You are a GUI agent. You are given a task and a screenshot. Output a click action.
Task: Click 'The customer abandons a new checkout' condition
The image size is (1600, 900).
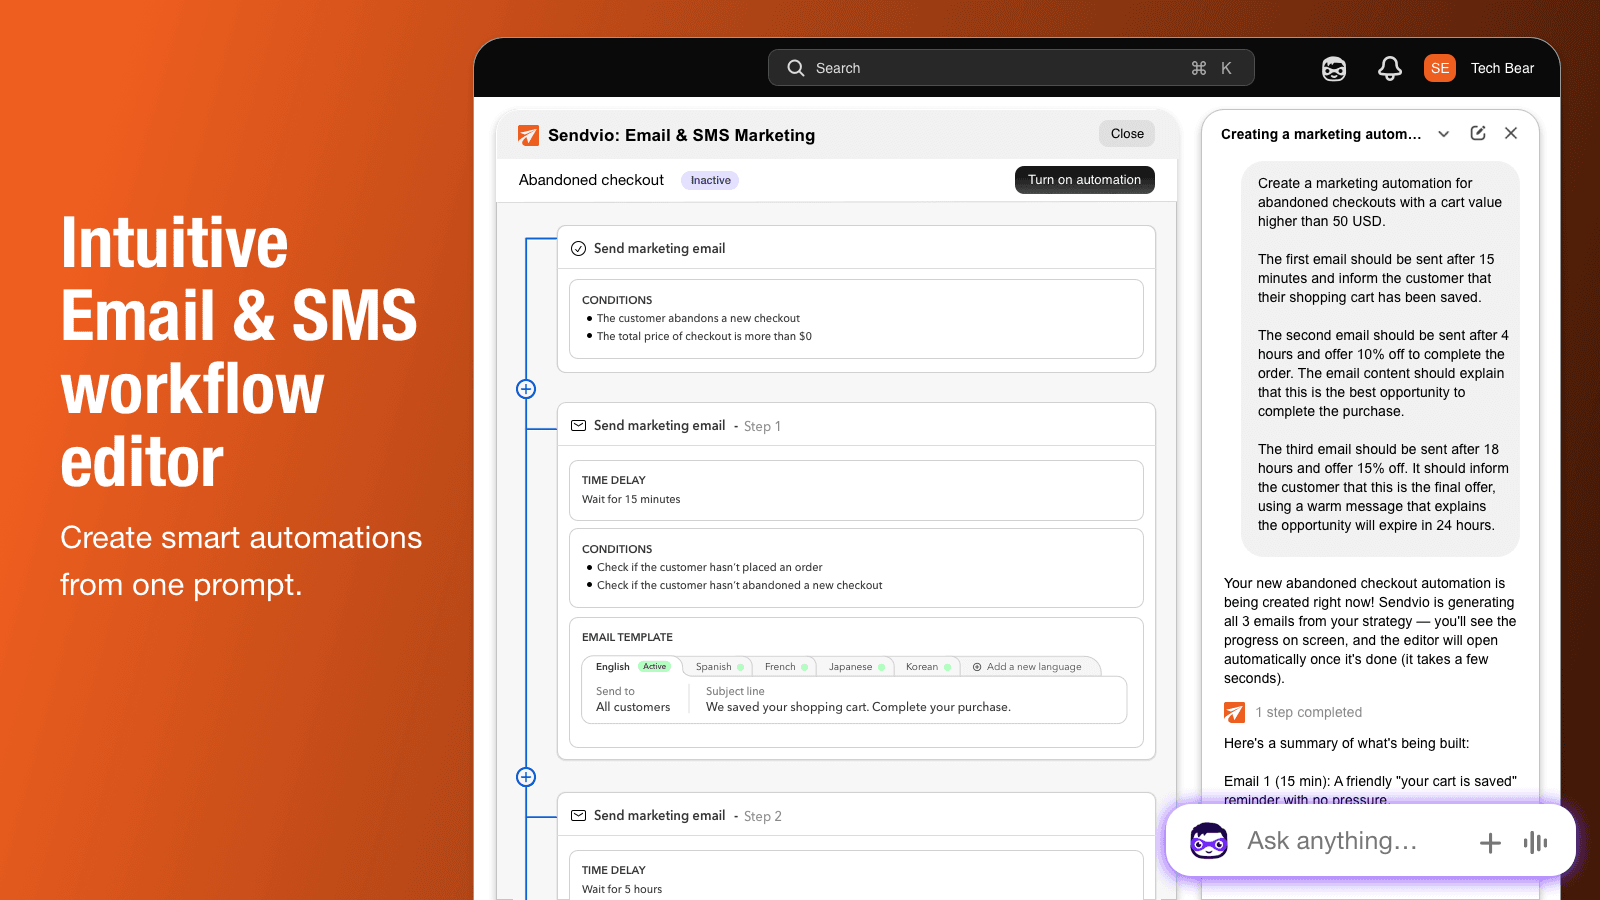[x=698, y=319]
